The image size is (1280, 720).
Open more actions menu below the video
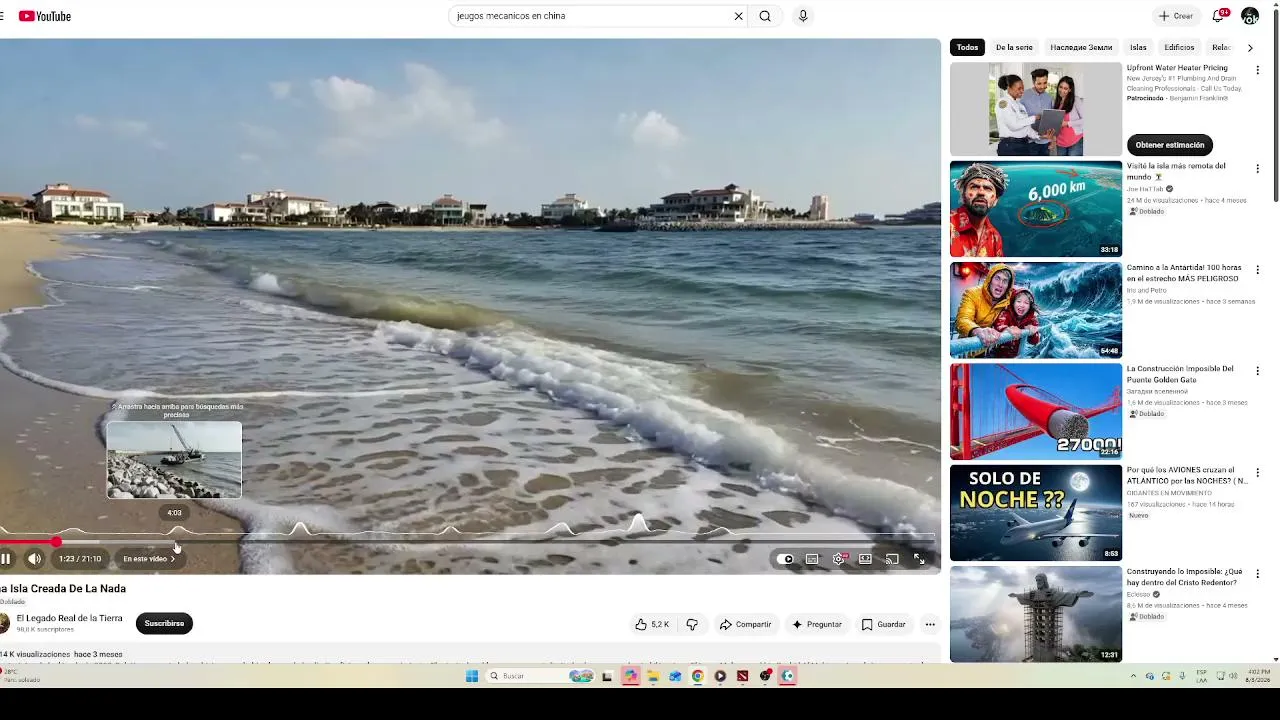pyautogui.click(x=930, y=624)
